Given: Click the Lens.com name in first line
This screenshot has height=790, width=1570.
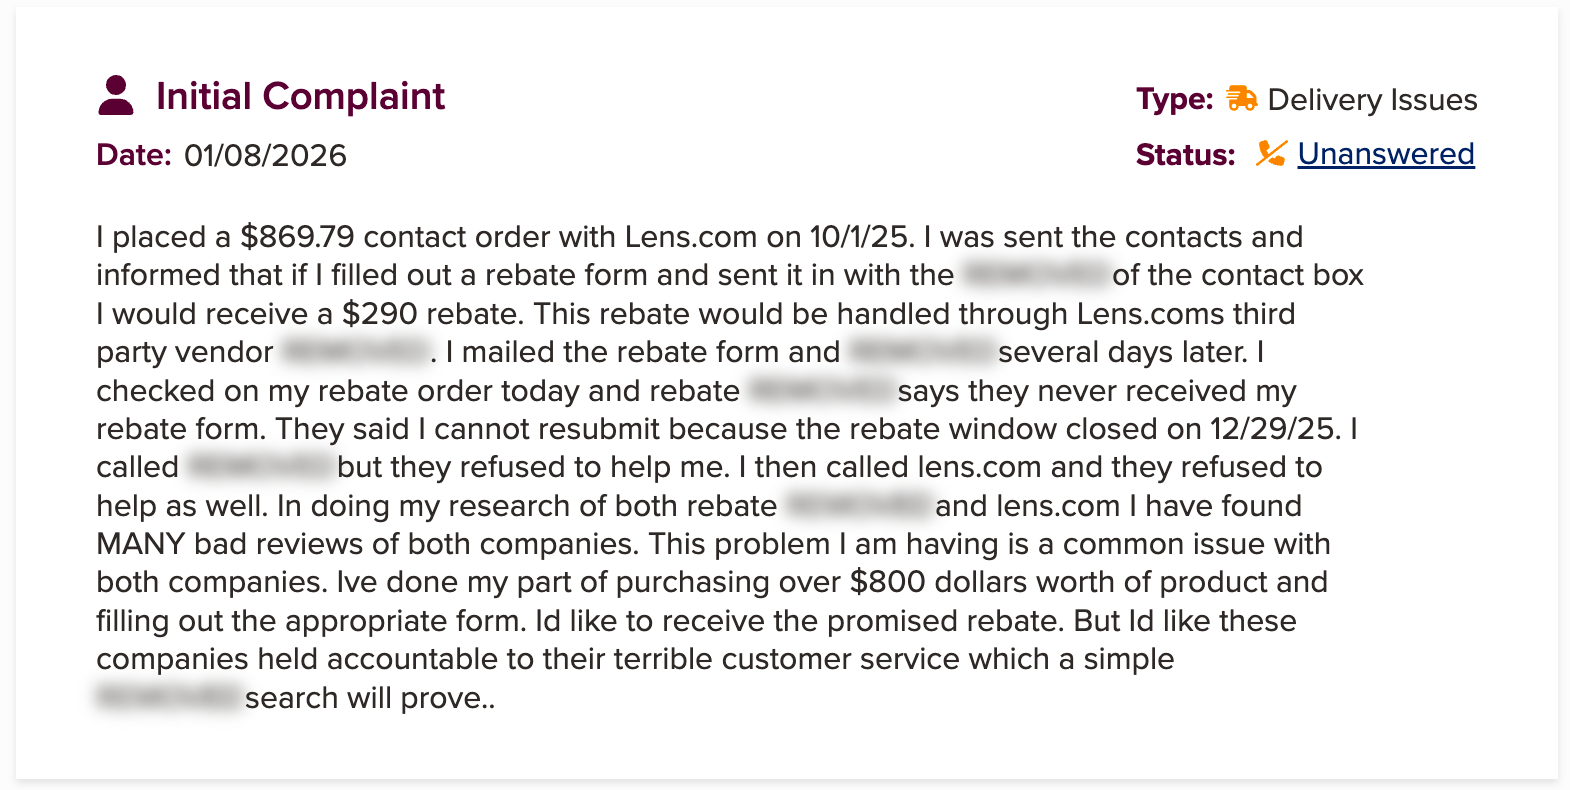Looking at the screenshot, I should [690, 237].
